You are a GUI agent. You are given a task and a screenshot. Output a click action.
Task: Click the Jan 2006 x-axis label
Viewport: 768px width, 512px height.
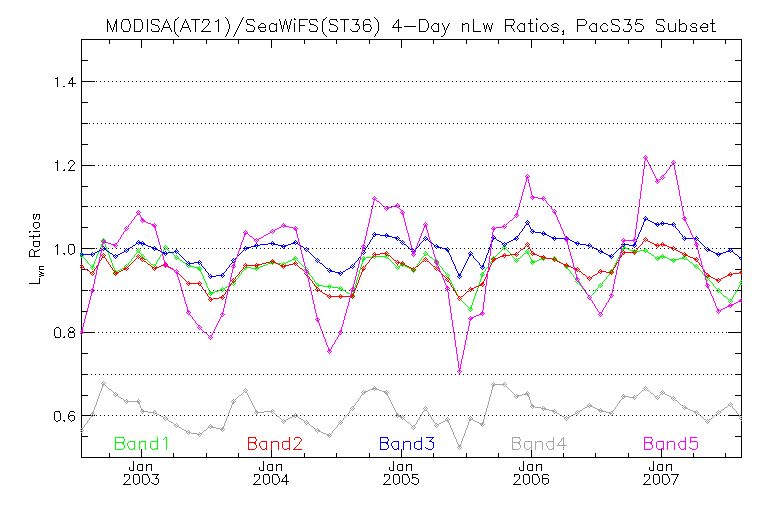pos(531,473)
